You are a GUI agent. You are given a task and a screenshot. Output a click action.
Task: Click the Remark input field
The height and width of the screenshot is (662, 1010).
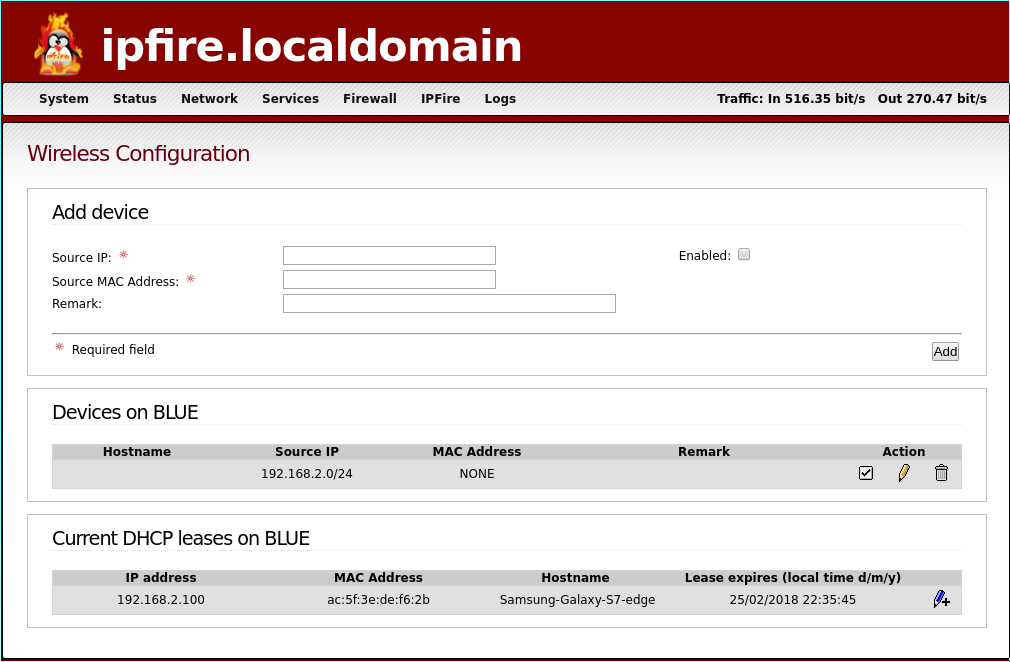click(449, 302)
